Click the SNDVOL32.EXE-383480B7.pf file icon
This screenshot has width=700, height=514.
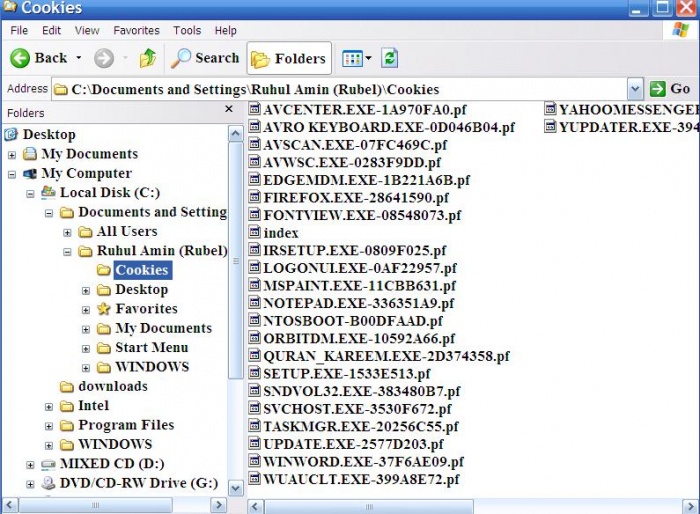tap(254, 390)
